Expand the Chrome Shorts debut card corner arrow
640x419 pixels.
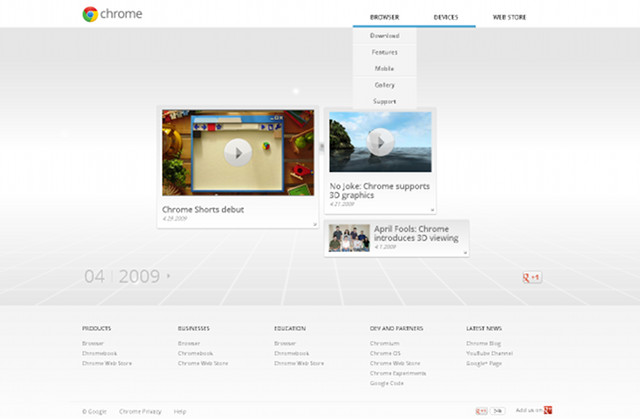(x=315, y=224)
